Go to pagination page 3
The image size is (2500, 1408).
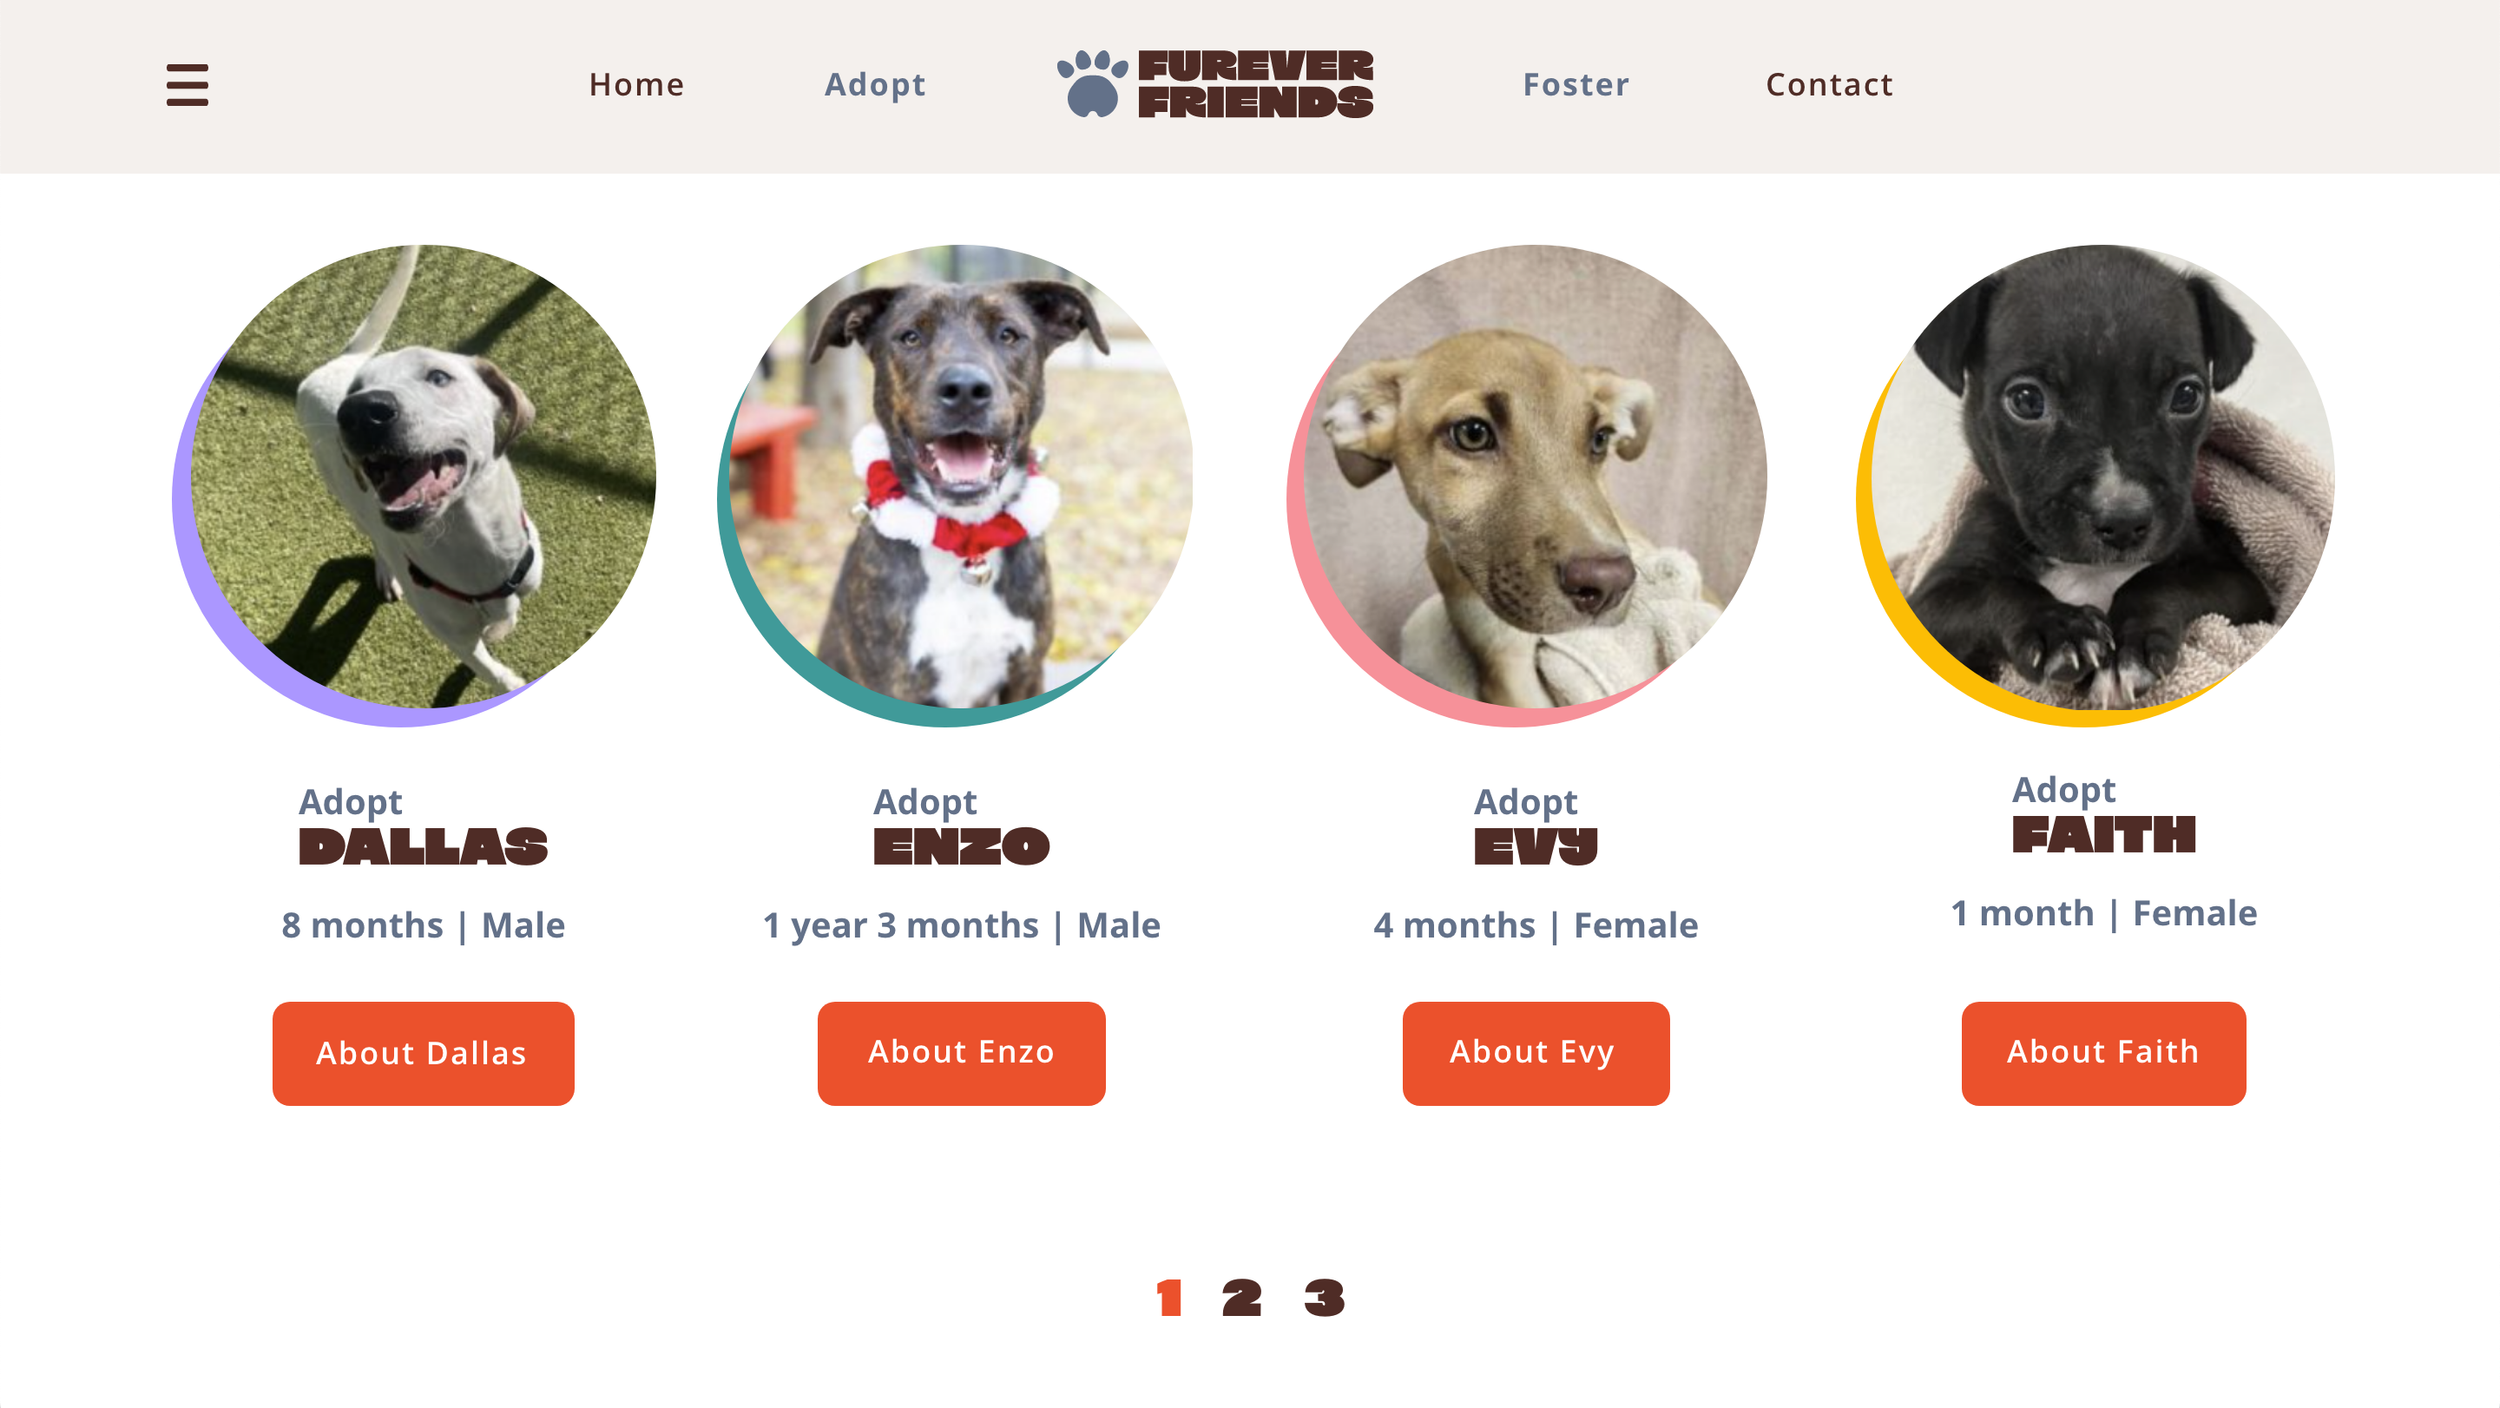(1324, 1298)
